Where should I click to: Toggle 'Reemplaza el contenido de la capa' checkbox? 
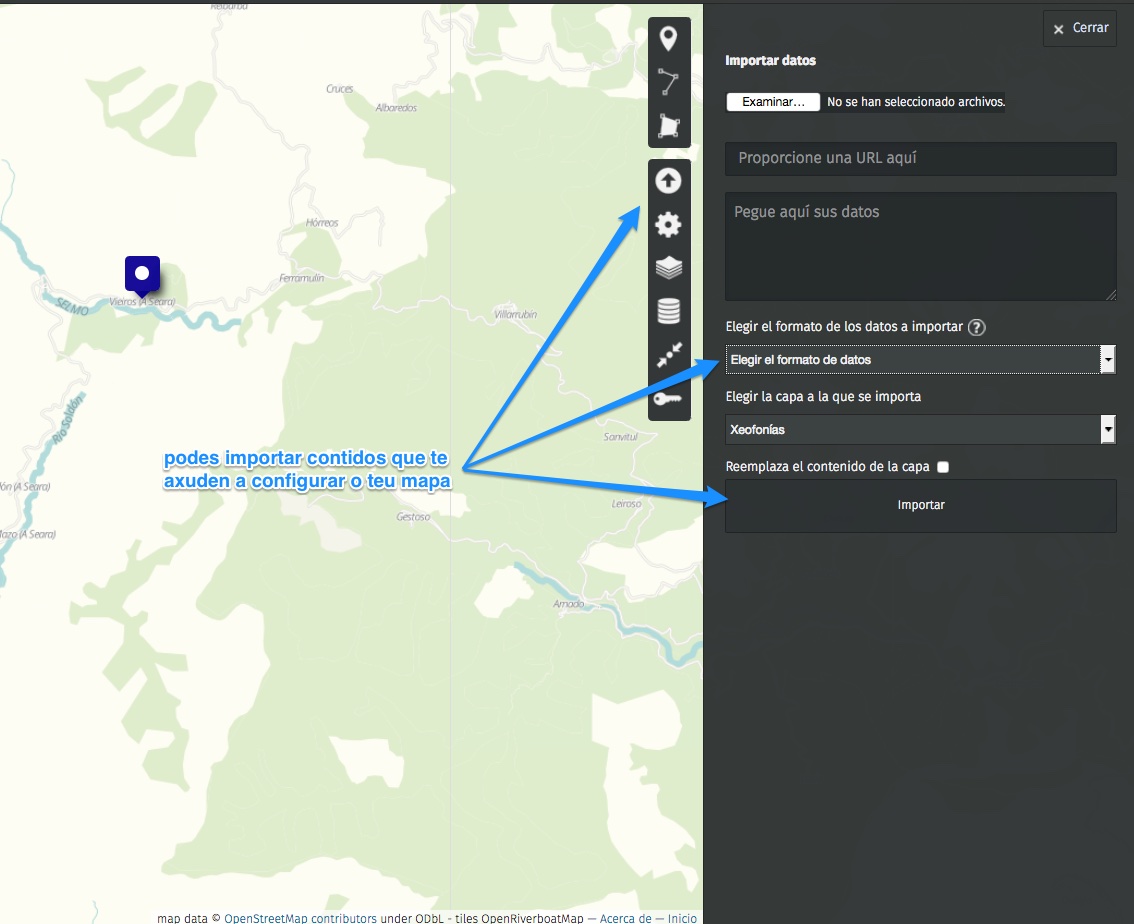click(943, 467)
